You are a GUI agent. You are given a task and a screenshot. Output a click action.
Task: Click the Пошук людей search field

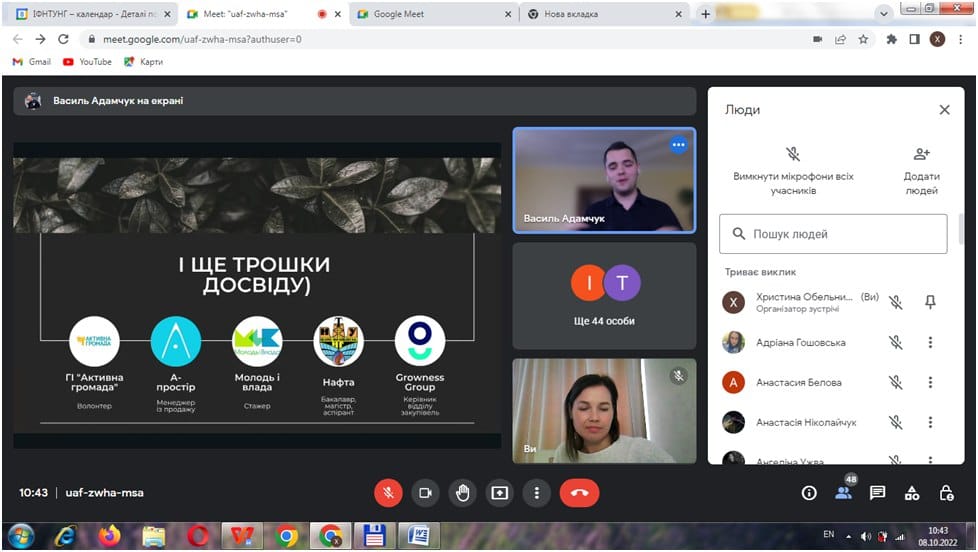coord(840,234)
